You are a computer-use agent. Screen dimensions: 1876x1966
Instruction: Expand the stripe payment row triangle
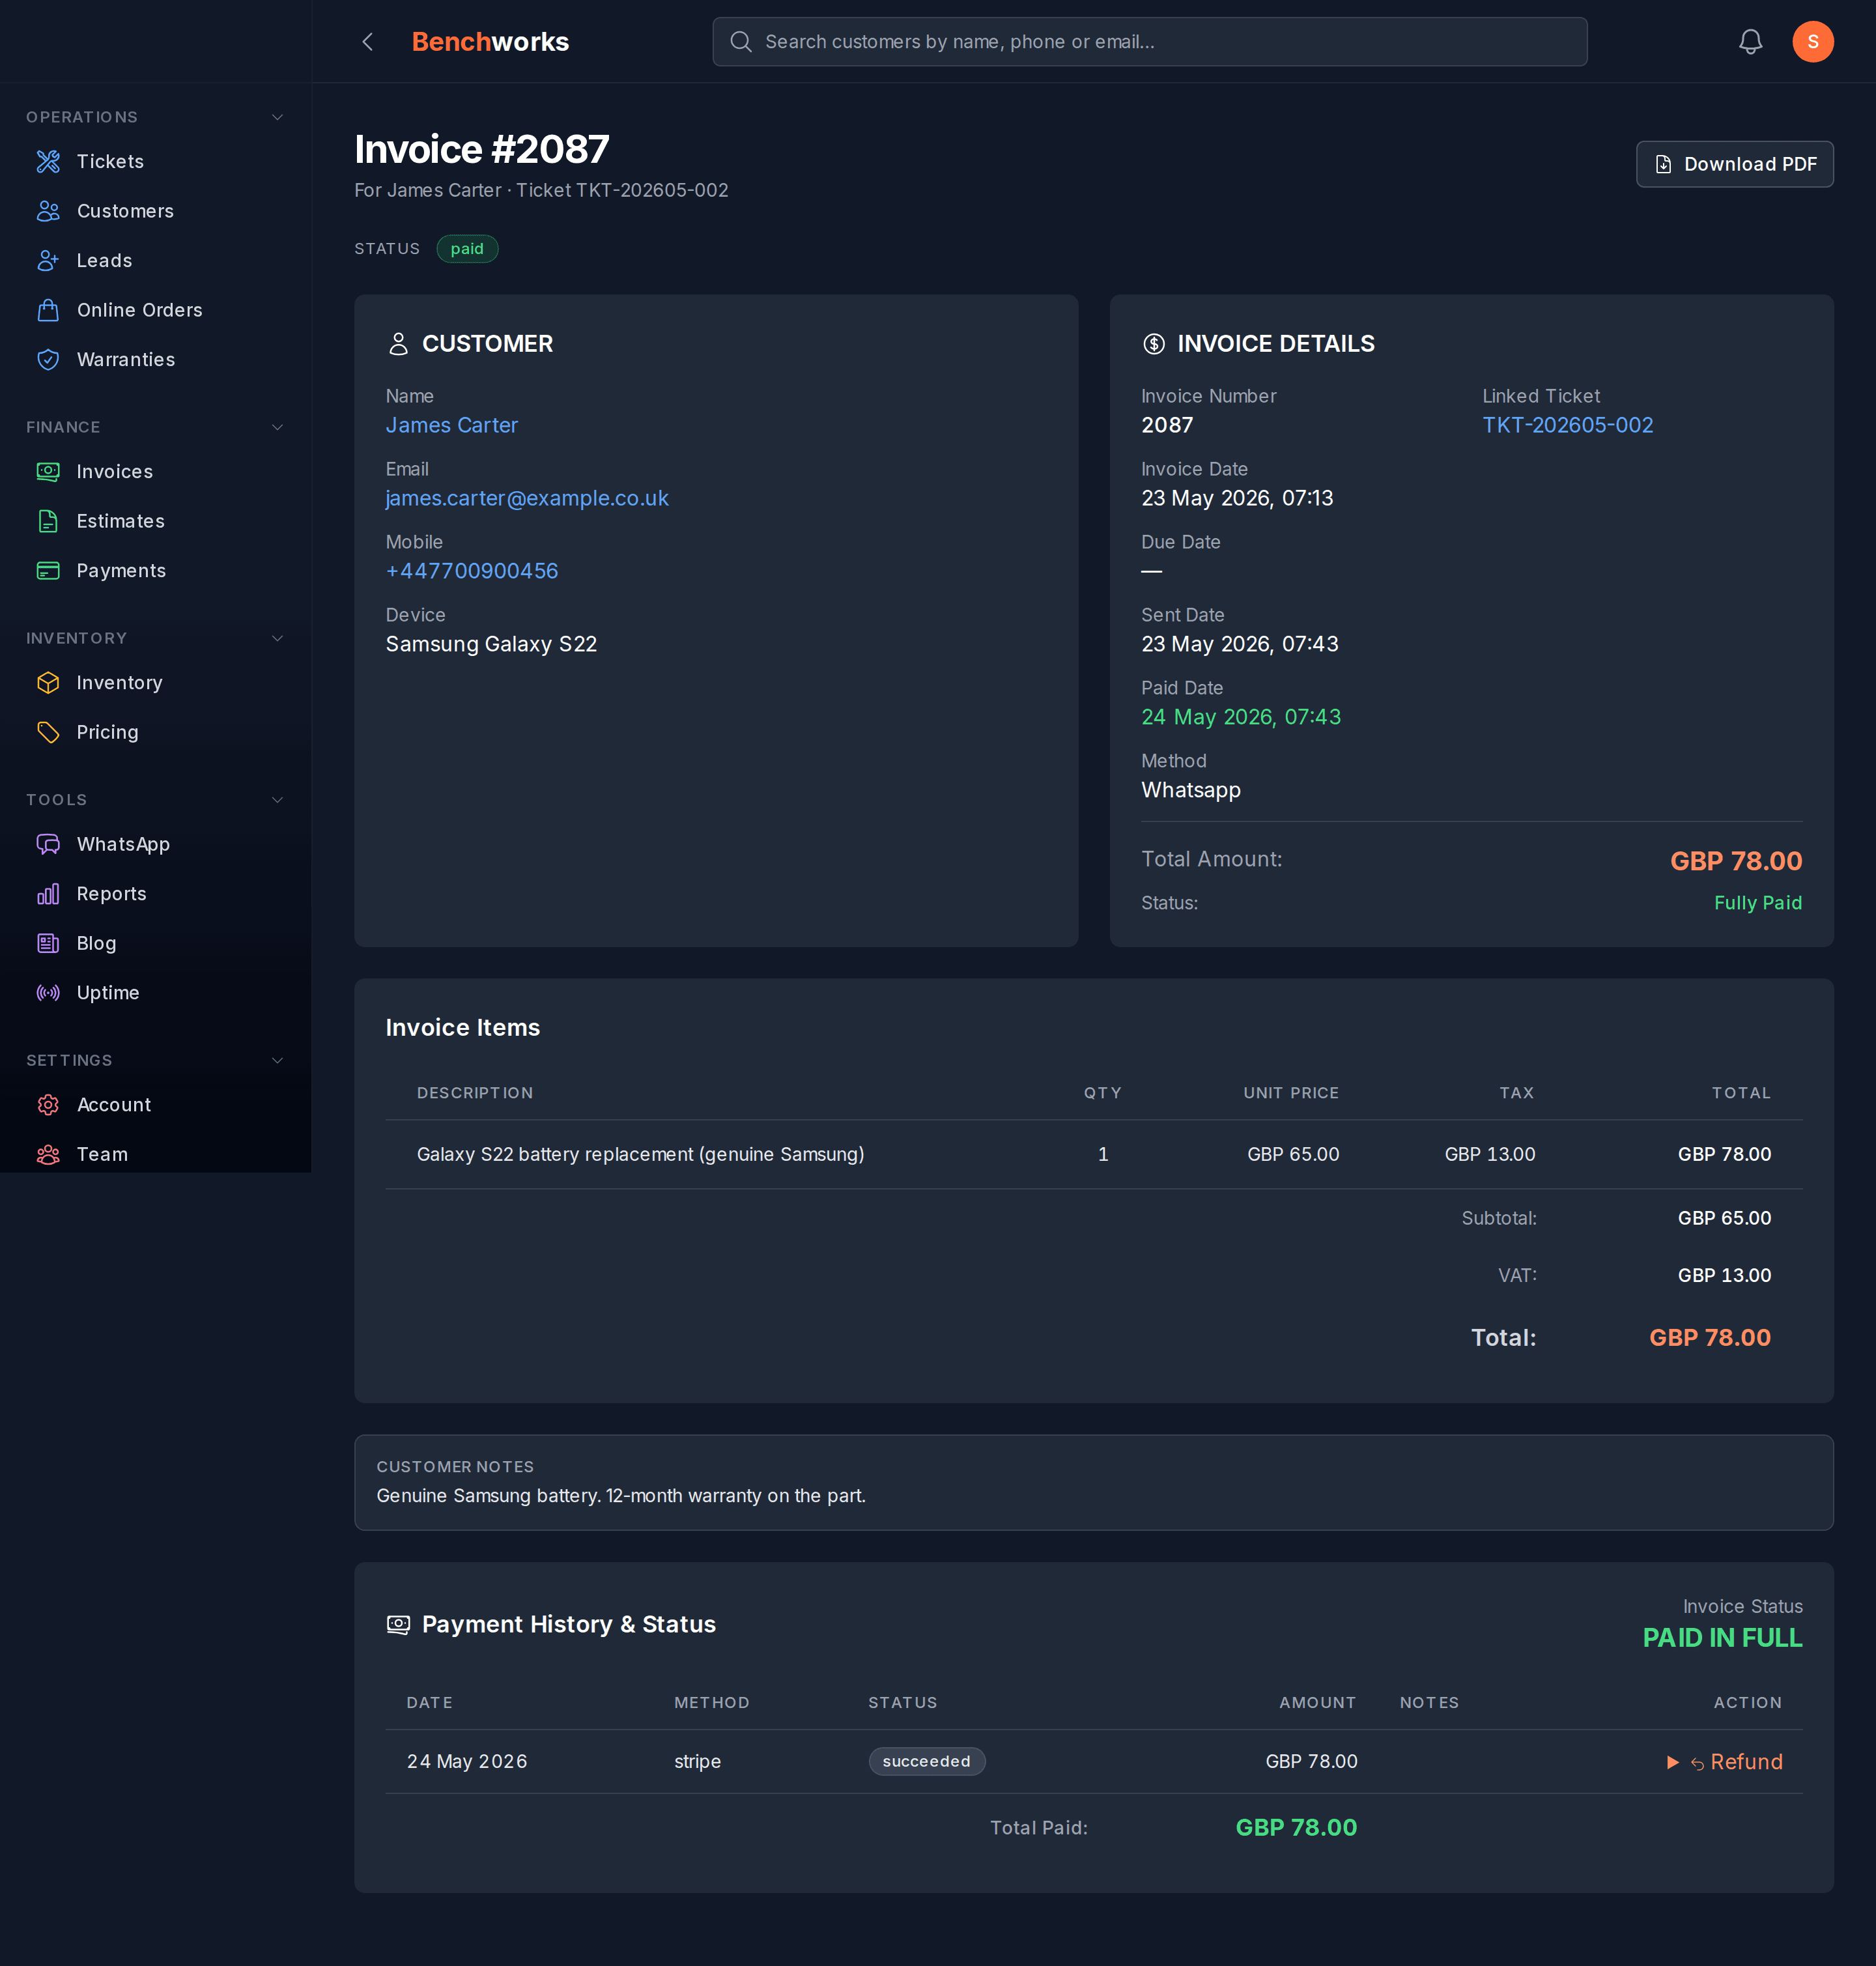tap(1672, 1762)
